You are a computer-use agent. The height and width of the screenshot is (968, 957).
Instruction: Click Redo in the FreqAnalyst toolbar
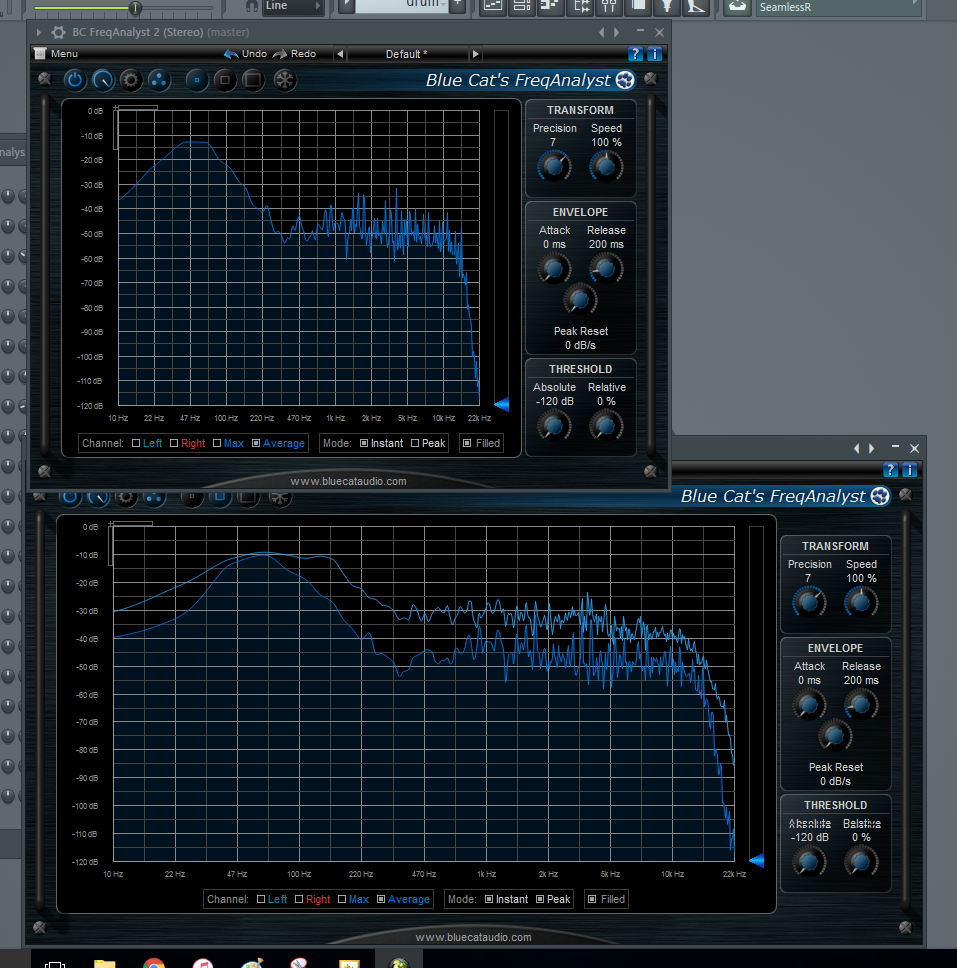pos(295,54)
